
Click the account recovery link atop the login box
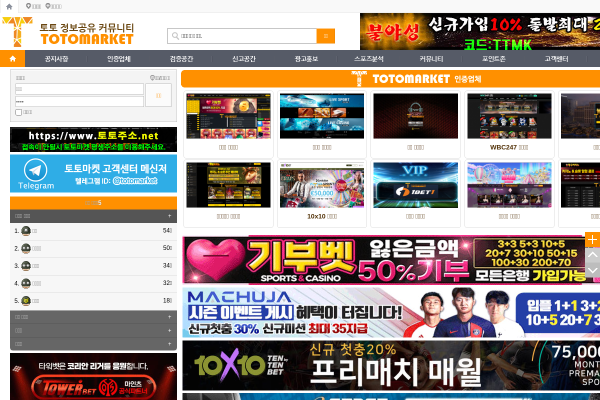[x=160, y=78]
